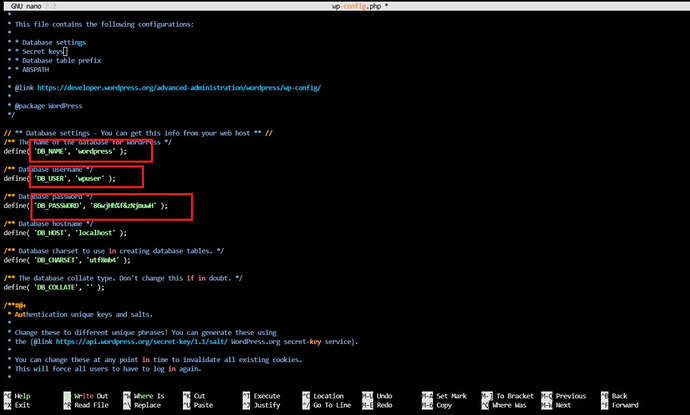Click the GNU nano title text
This screenshot has height=415, width=690.
tap(26, 6)
